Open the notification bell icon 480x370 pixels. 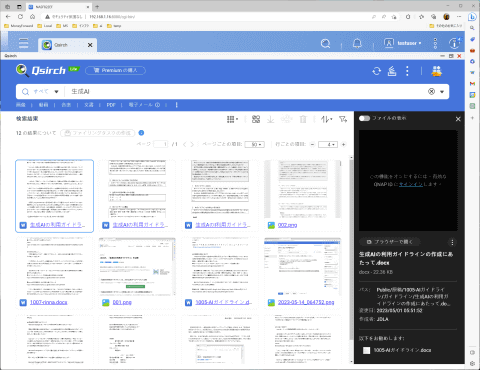(357, 43)
